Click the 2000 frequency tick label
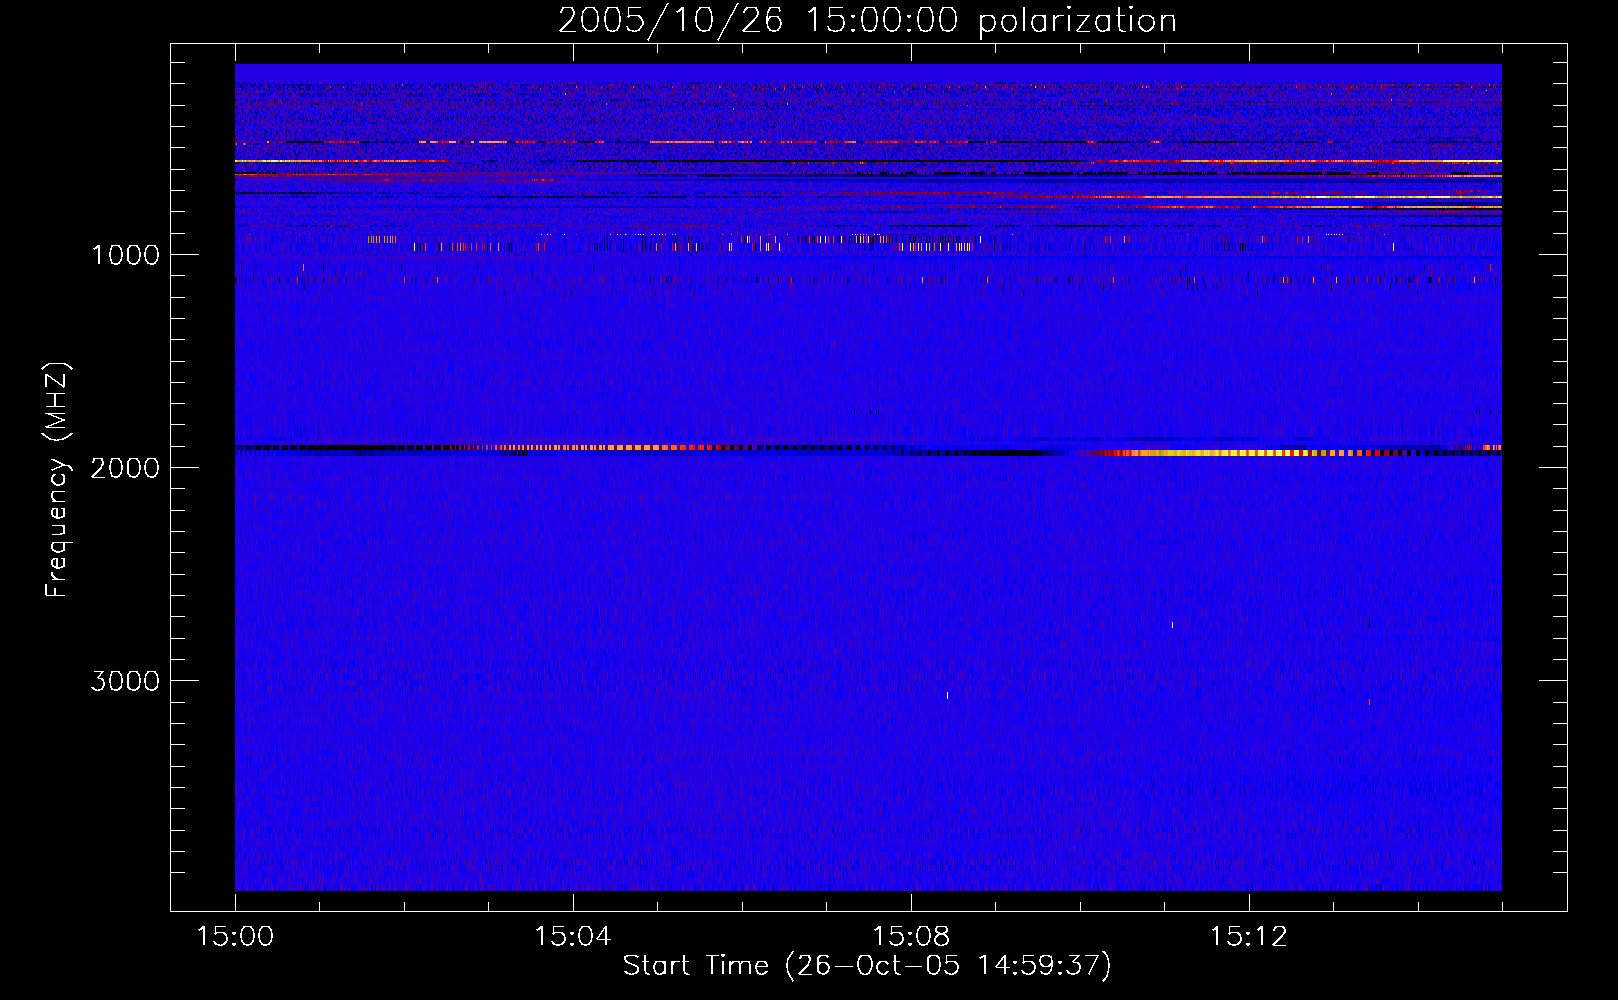This screenshot has height=1000, width=1618. coord(125,468)
